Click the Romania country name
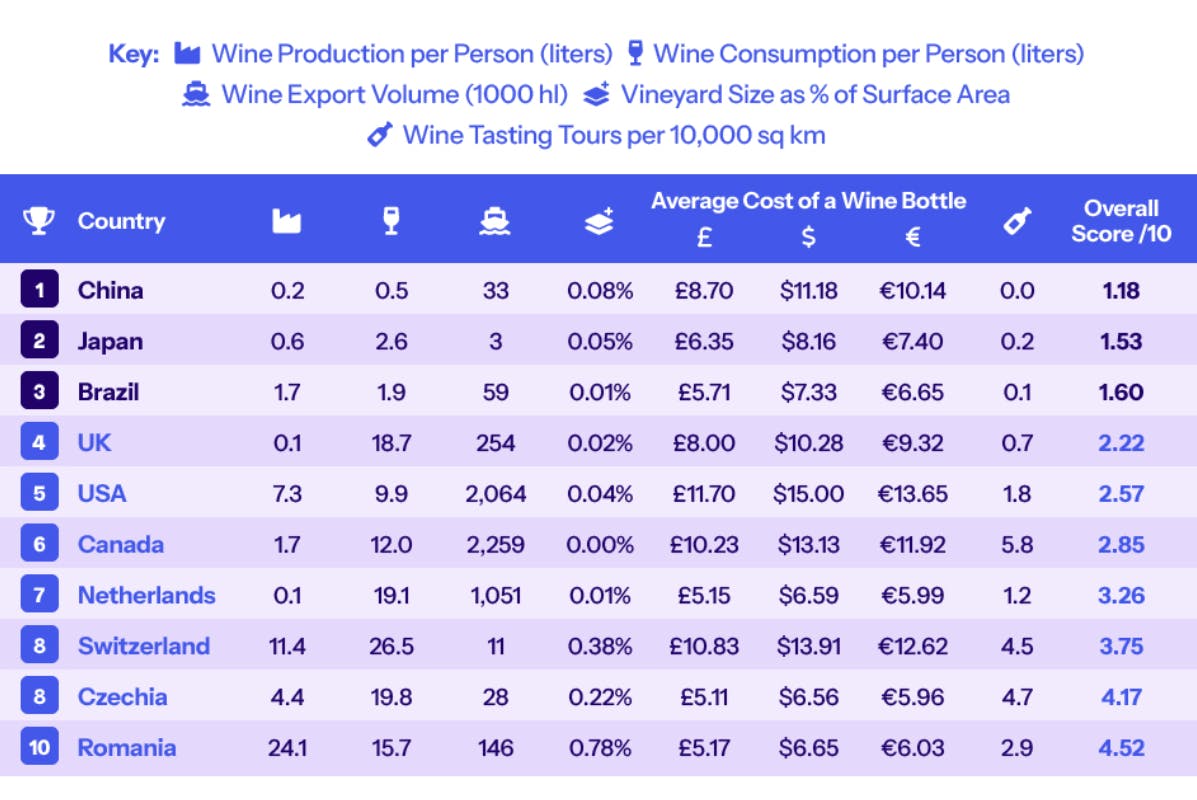 coord(127,748)
